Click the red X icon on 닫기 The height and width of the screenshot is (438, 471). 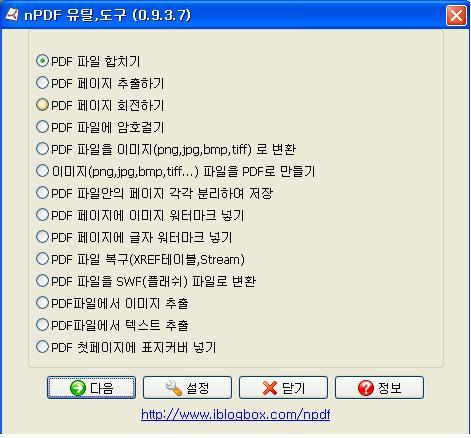tap(270, 388)
